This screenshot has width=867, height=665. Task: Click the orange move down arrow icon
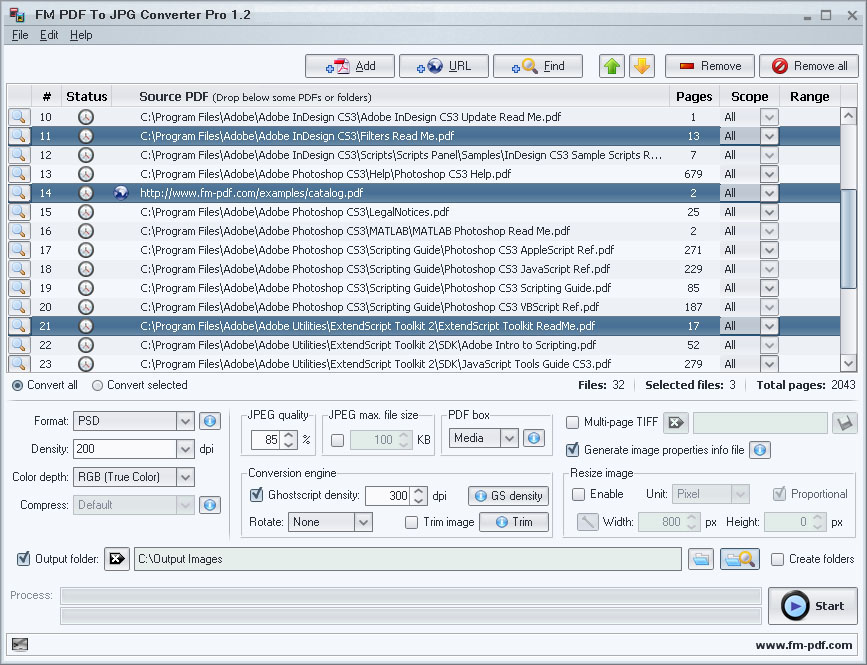tap(641, 66)
